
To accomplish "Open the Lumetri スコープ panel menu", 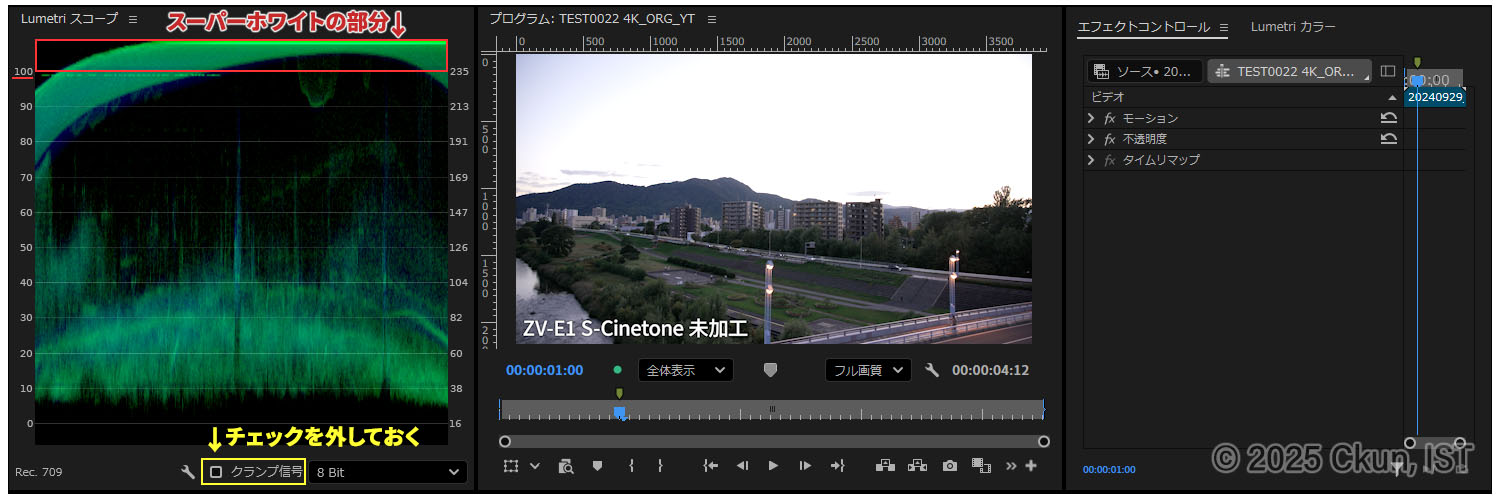I will coord(134,19).
